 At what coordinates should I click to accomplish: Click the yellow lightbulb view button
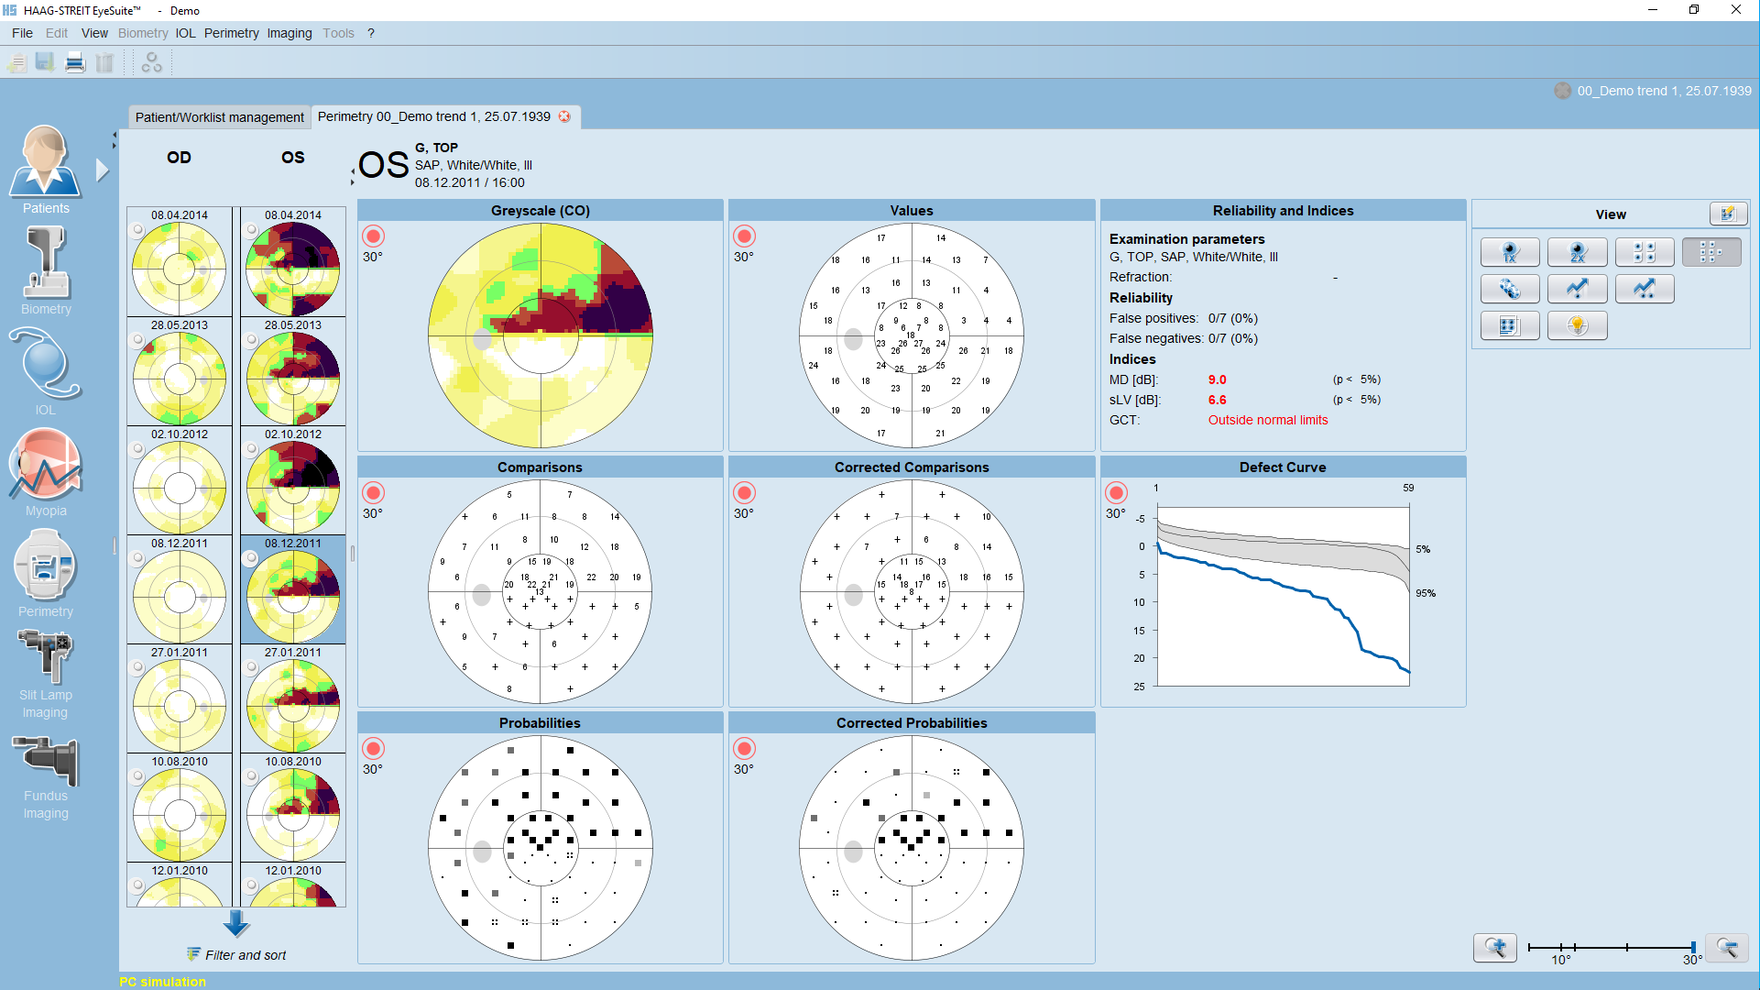[x=1577, y=326]
